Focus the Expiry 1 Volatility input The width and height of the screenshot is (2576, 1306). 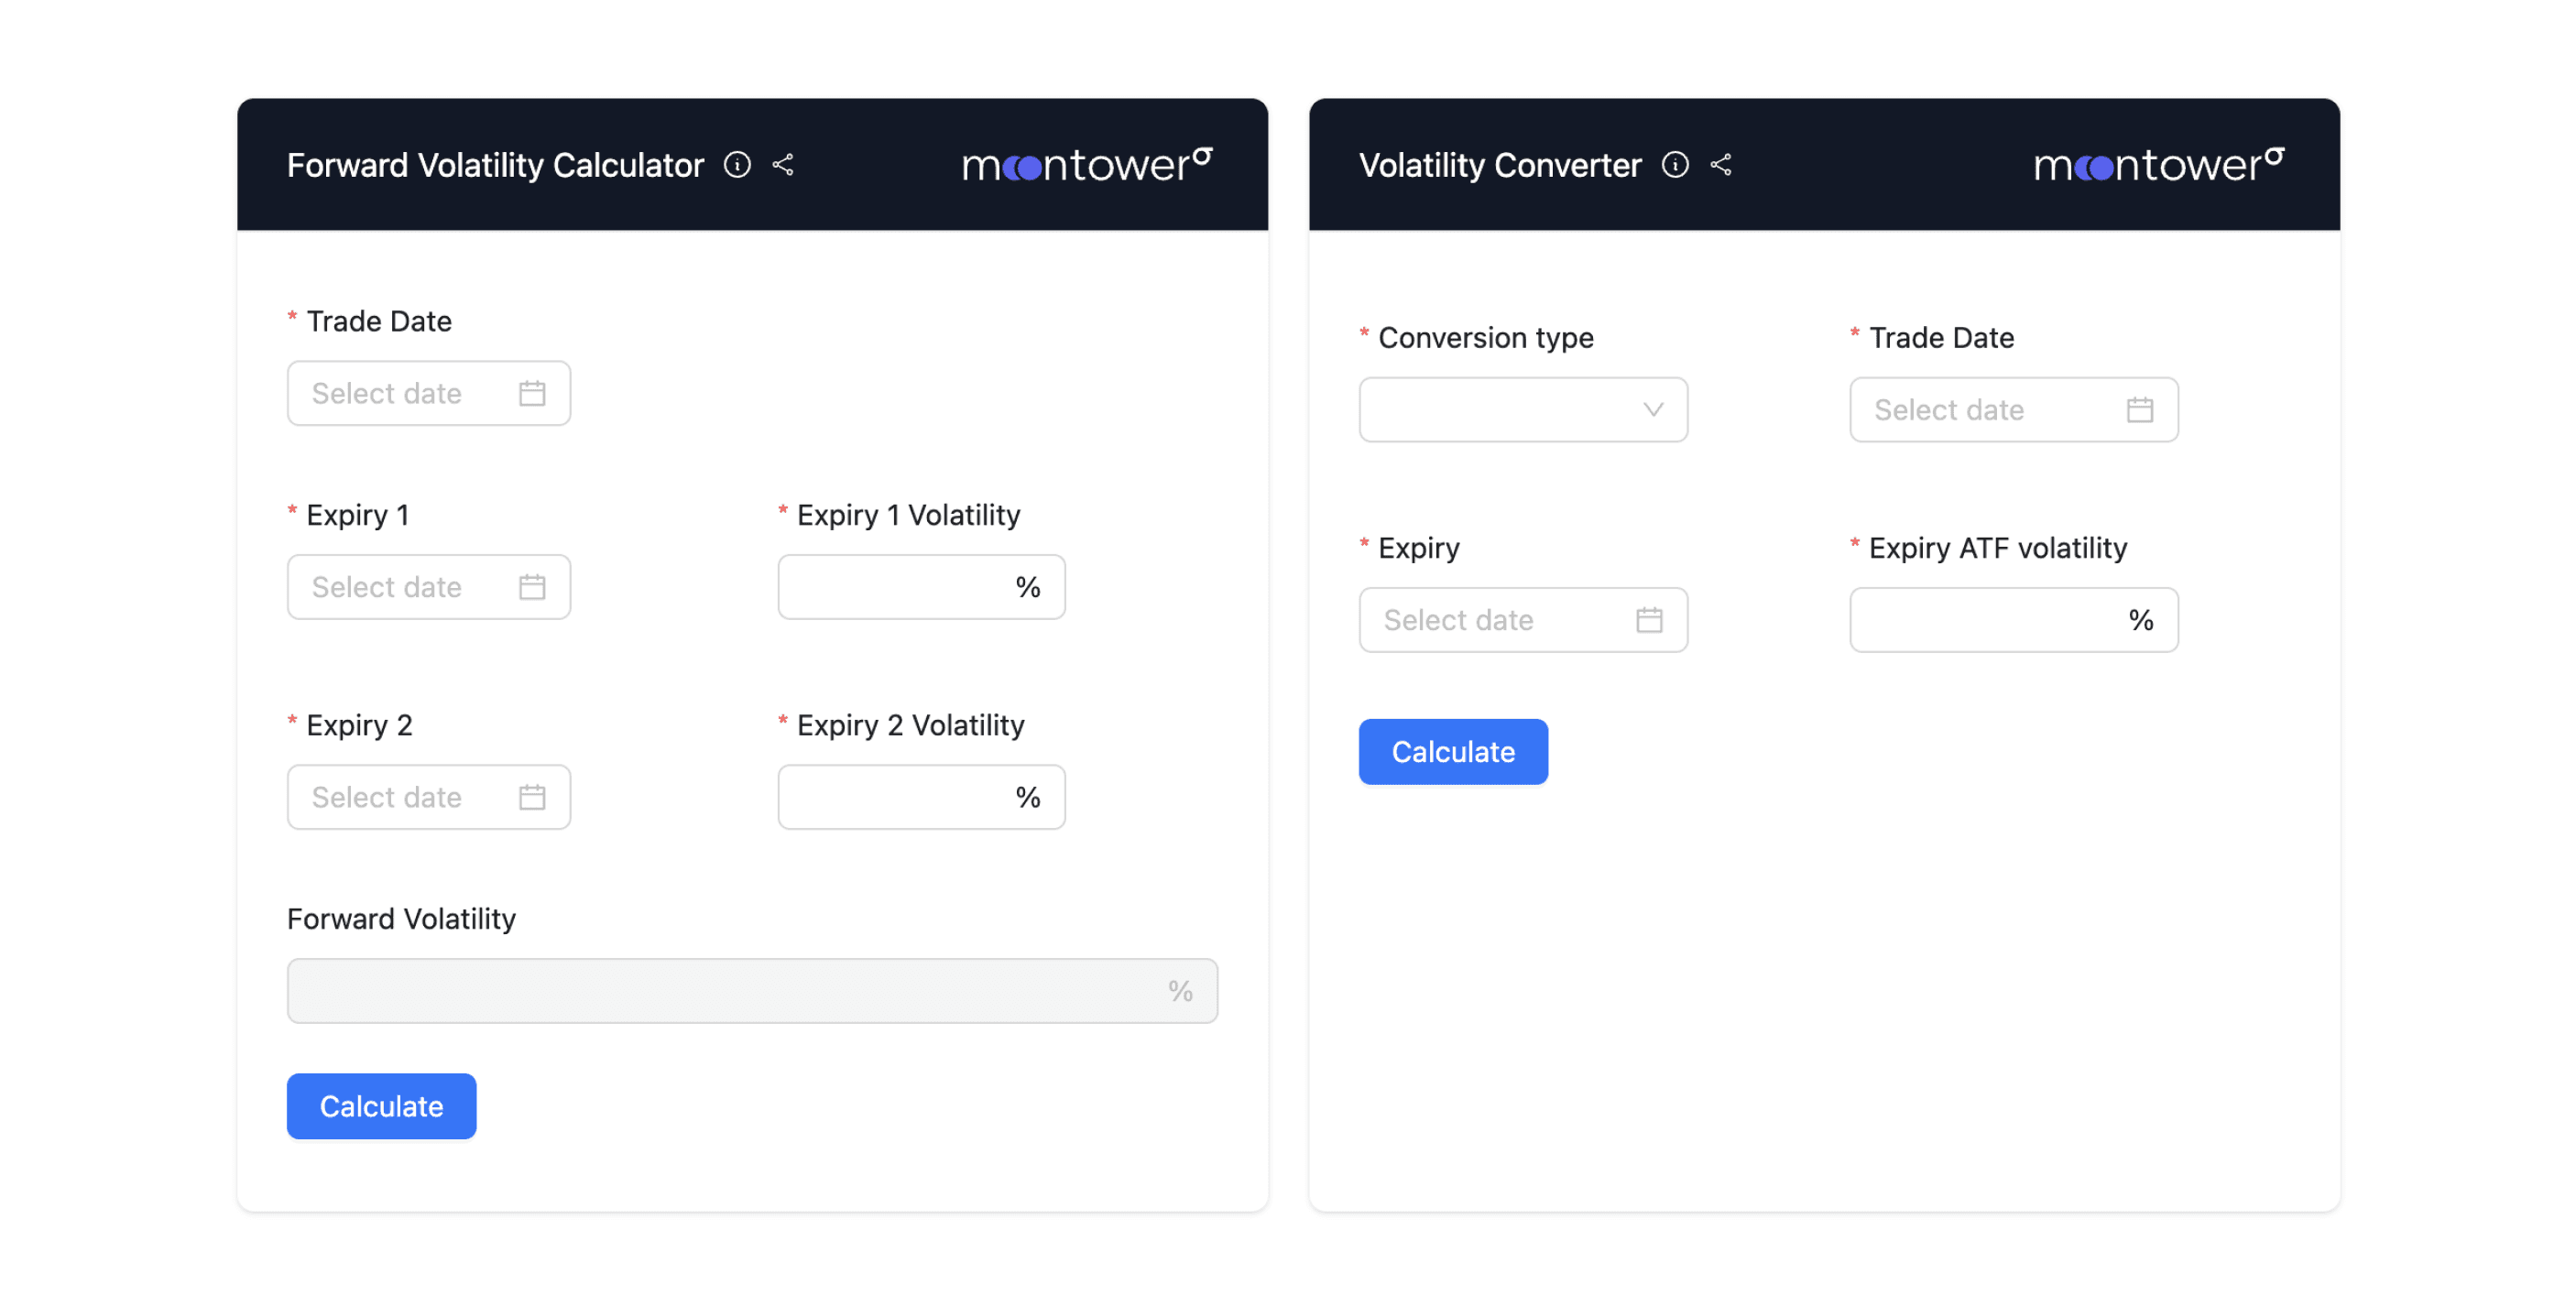tap(895, 587)
